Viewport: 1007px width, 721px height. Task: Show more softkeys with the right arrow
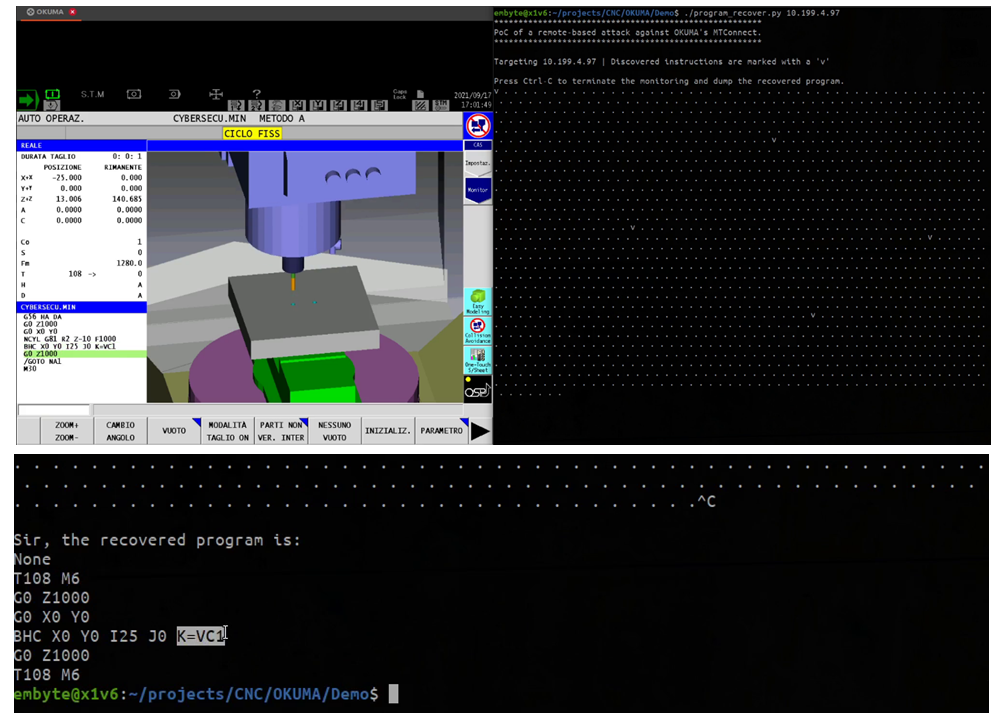point(481,431)
